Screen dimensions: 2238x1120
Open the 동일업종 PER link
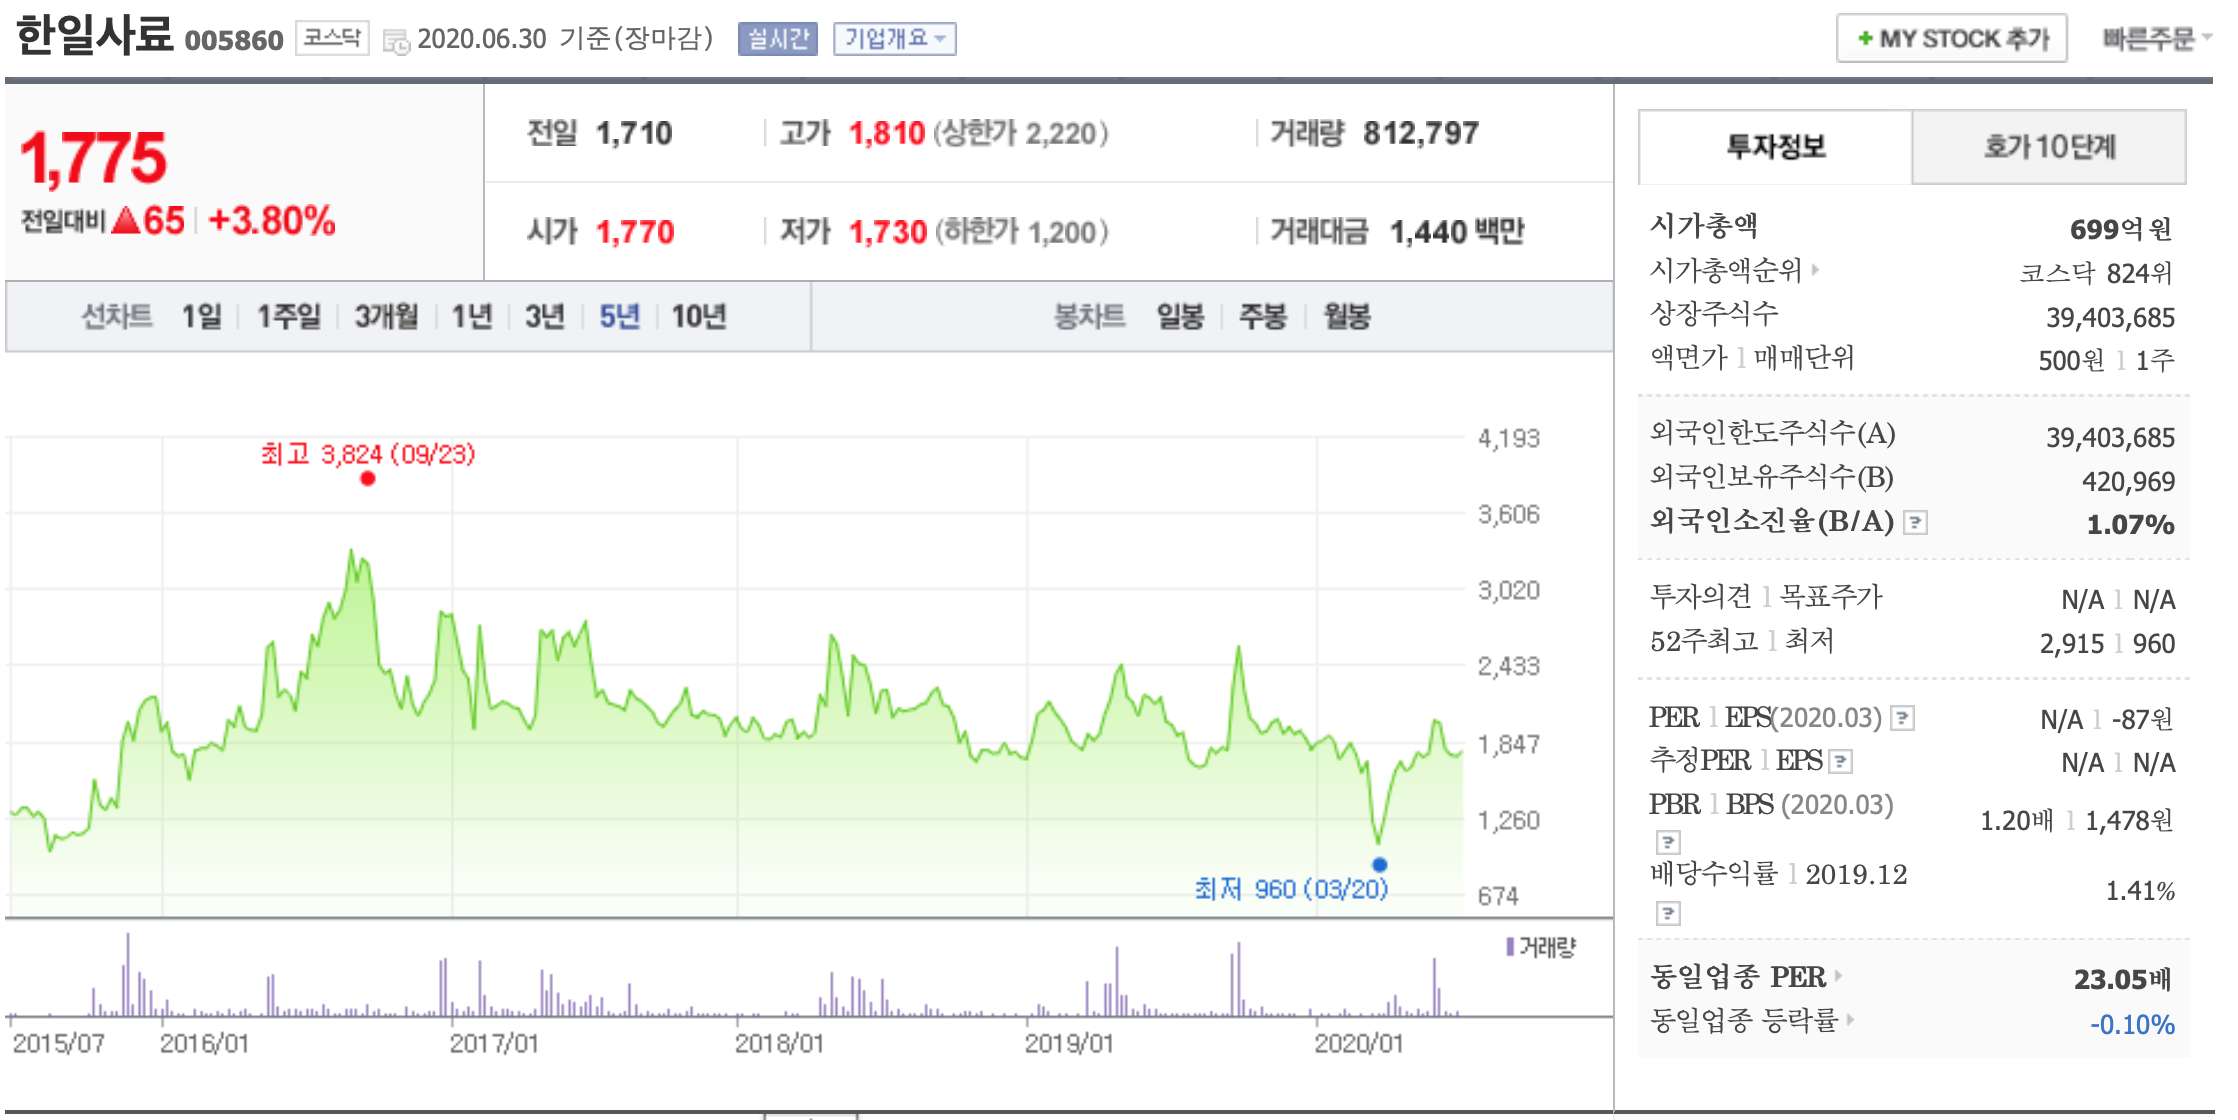[x=1738, y=976]
